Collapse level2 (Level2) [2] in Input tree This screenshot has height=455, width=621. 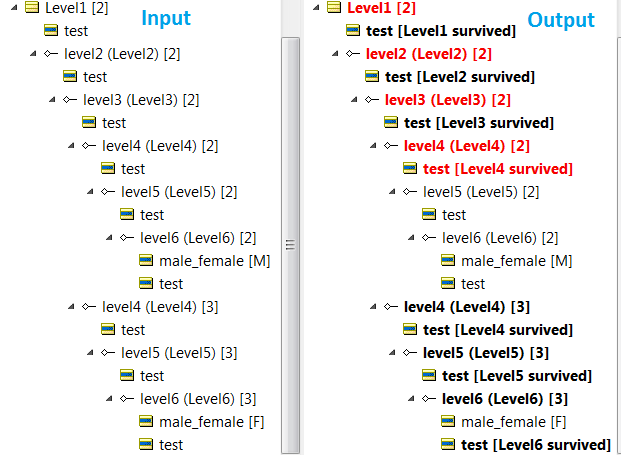(x=33, y=53)
